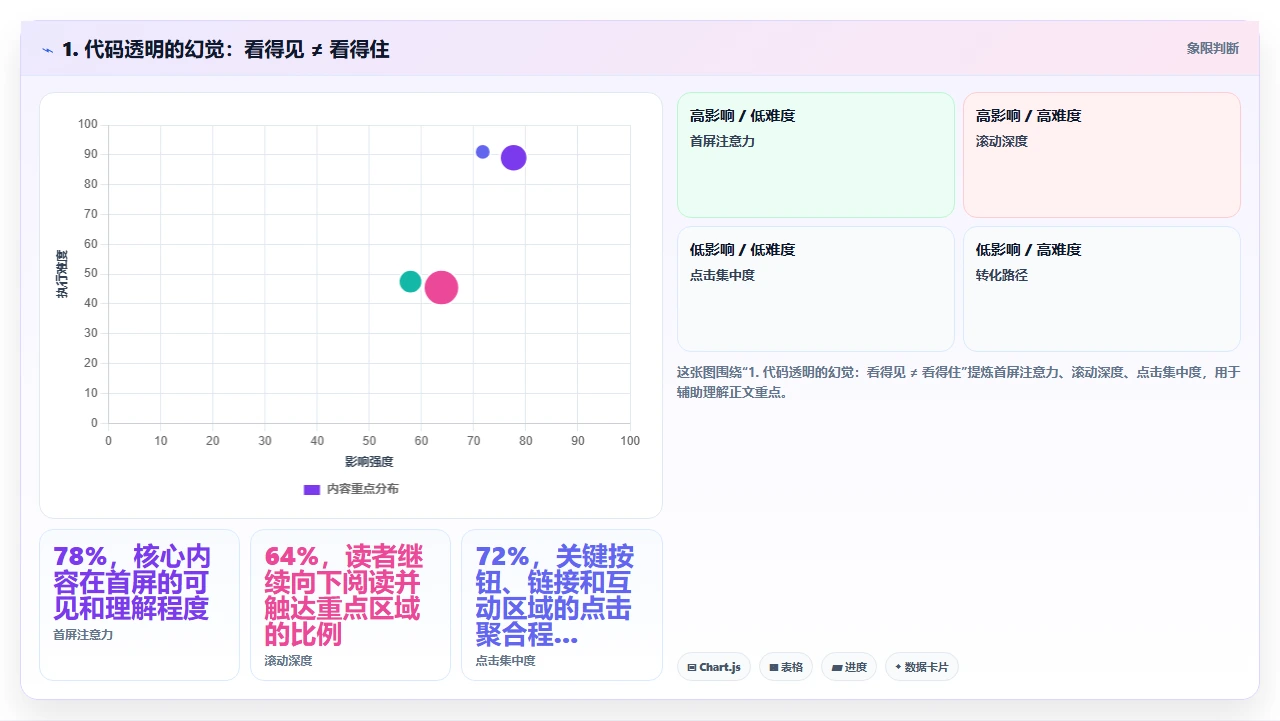Image resolution: width=1280 pixels, height=721 pixels.
Task: Click the 象限判断 label in the header
Action: coord(1212,48)
